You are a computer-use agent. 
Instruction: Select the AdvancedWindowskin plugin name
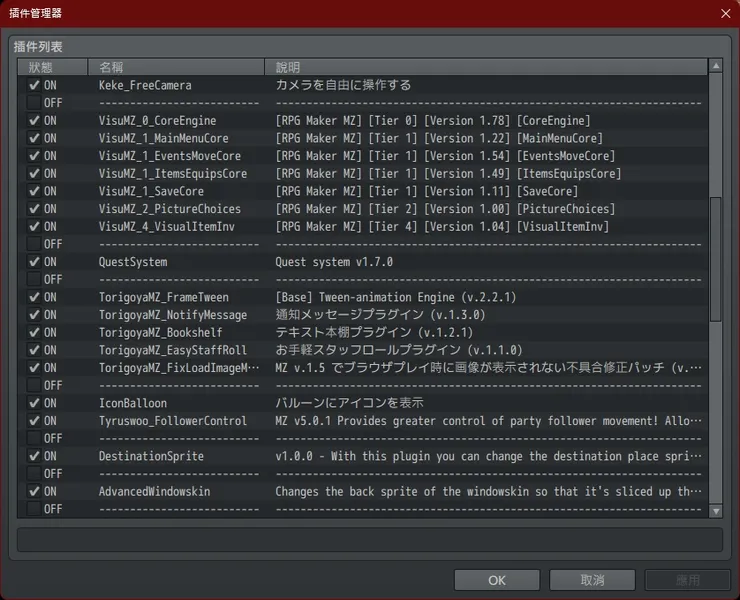154,491
